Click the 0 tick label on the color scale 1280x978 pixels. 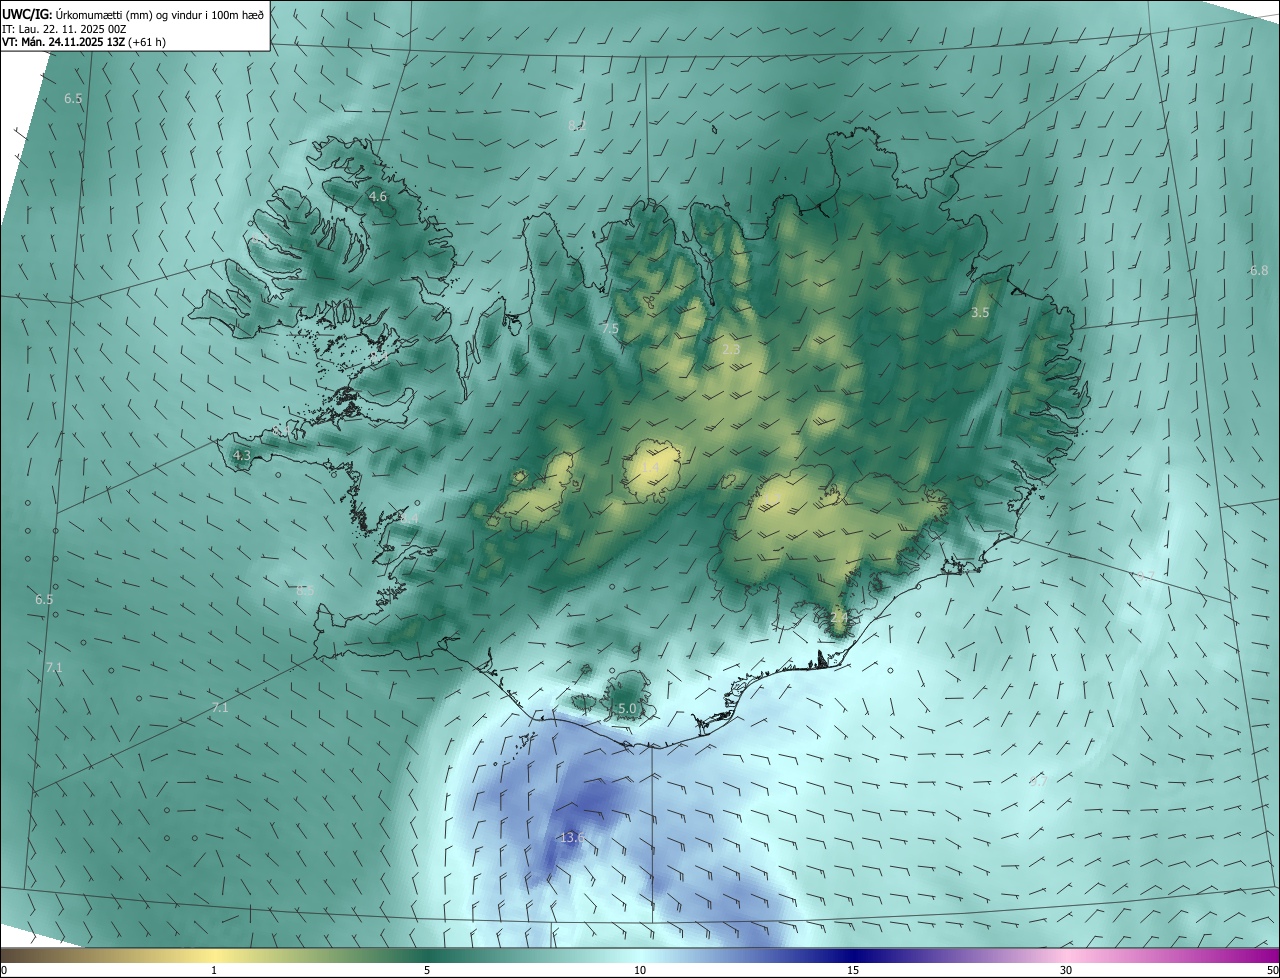click(4, 970)
